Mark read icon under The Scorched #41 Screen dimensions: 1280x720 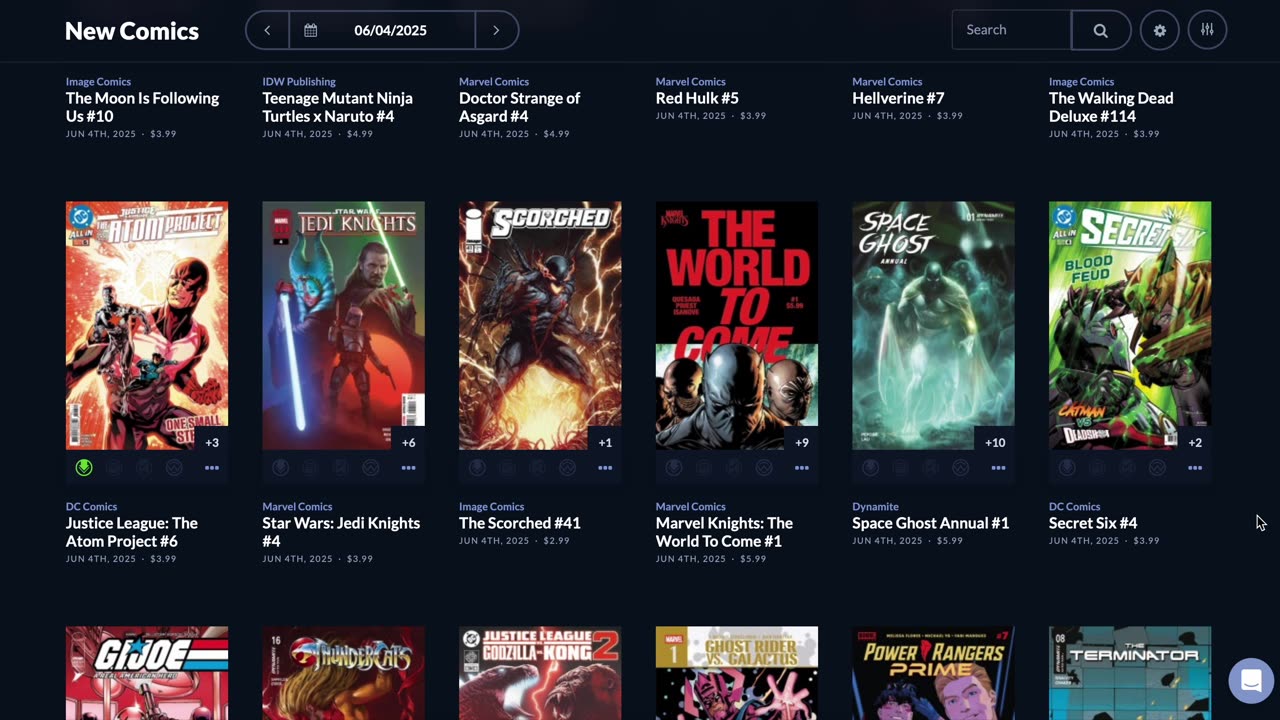pos(537,467)
